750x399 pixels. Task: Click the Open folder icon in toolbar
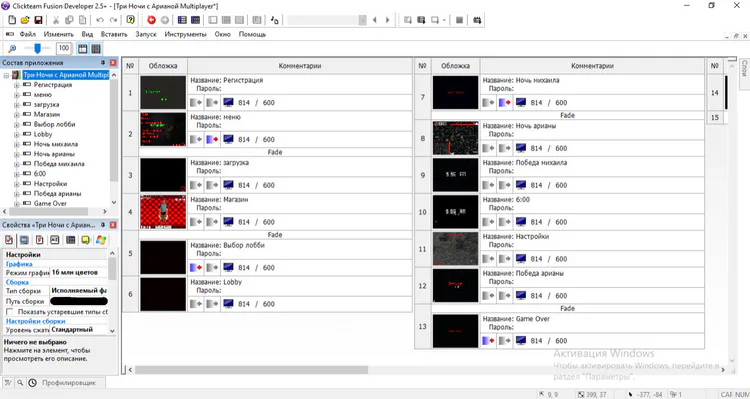(25, 20)
